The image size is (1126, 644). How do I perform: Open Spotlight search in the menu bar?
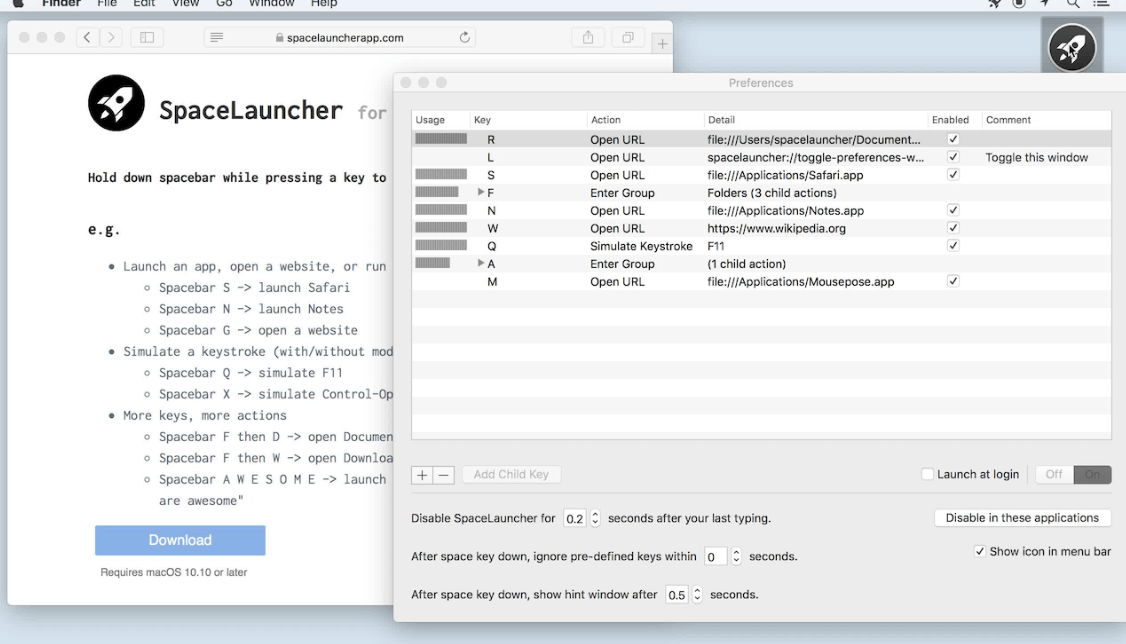(1073, 4)
